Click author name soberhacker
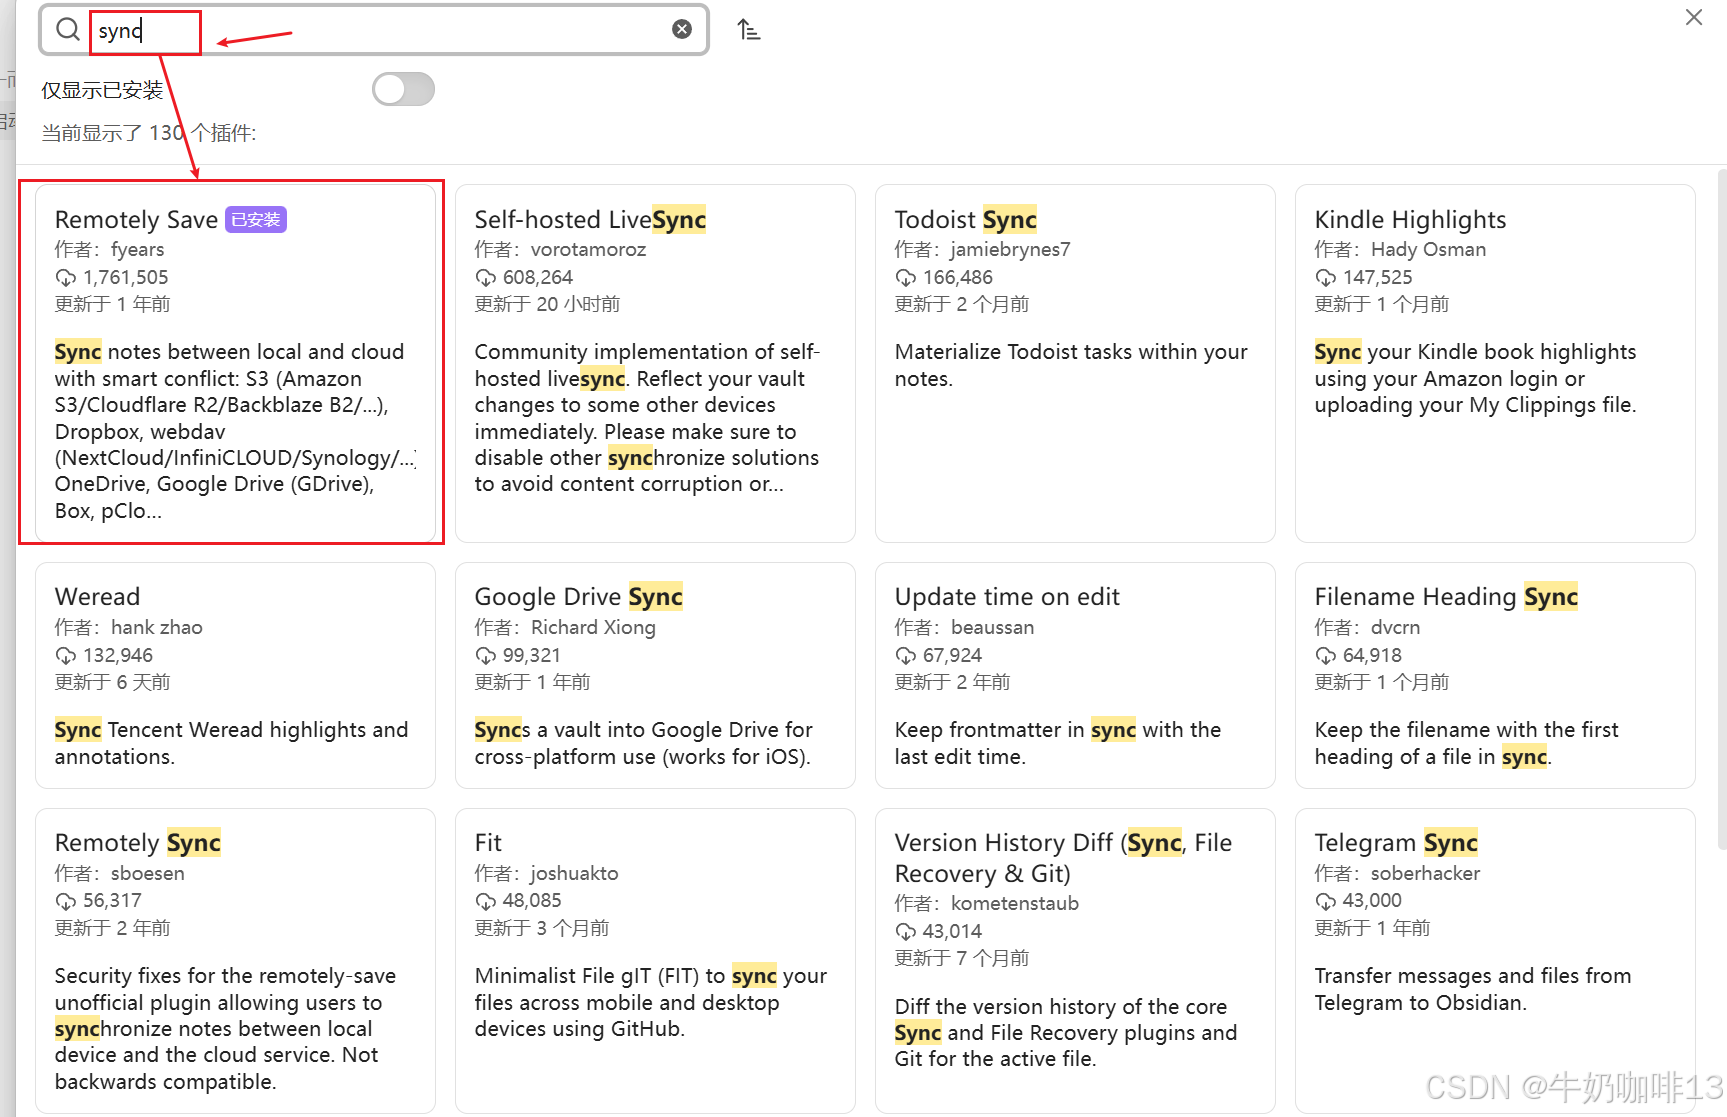The width and height of the screenshot is (1727, 1117). [x=1425, y=874]
